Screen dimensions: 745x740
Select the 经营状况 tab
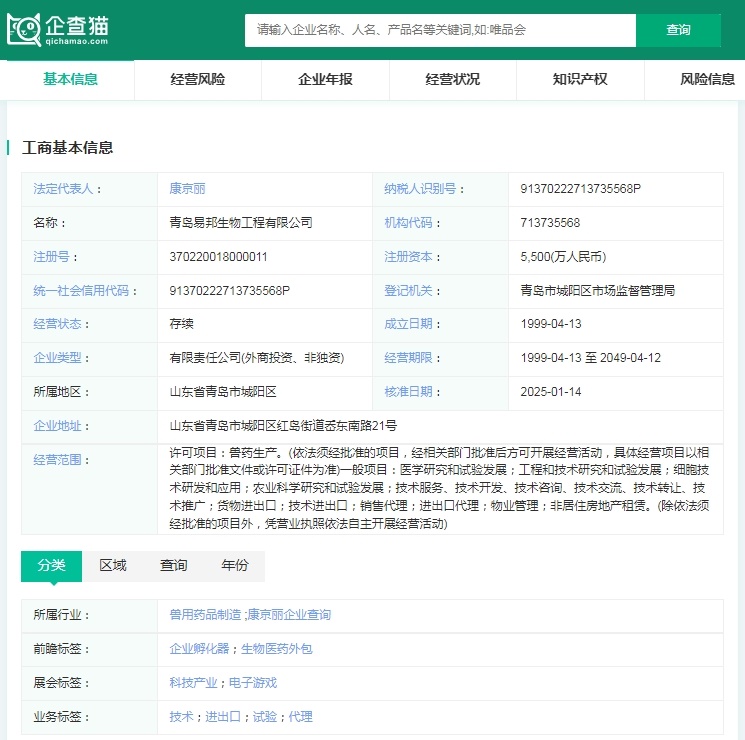click(x=452, y=79)
